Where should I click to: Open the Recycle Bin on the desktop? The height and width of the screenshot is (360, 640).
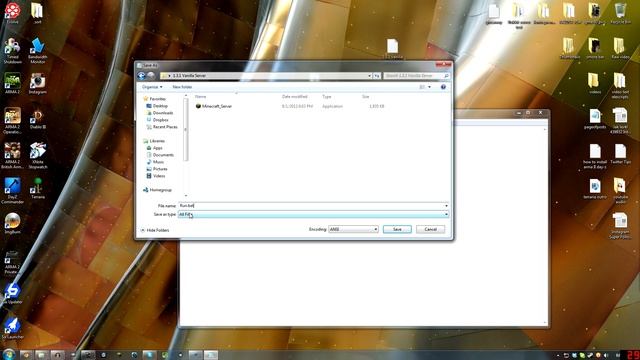(620, 13)
